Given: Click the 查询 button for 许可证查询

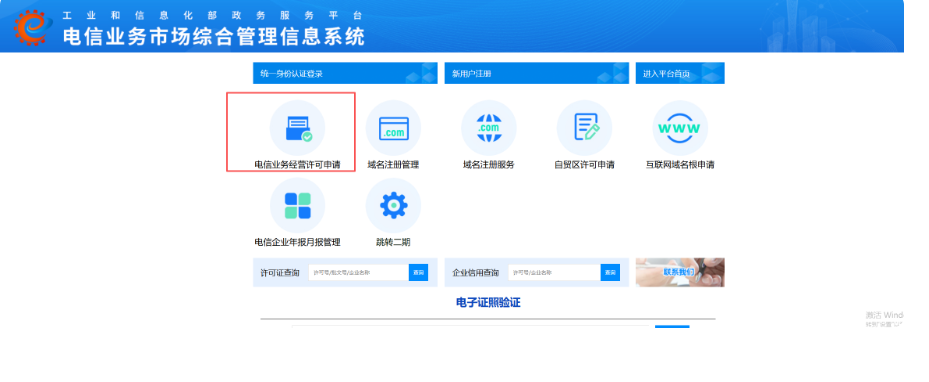Looking at the screenshot, I should pos(418,272).
